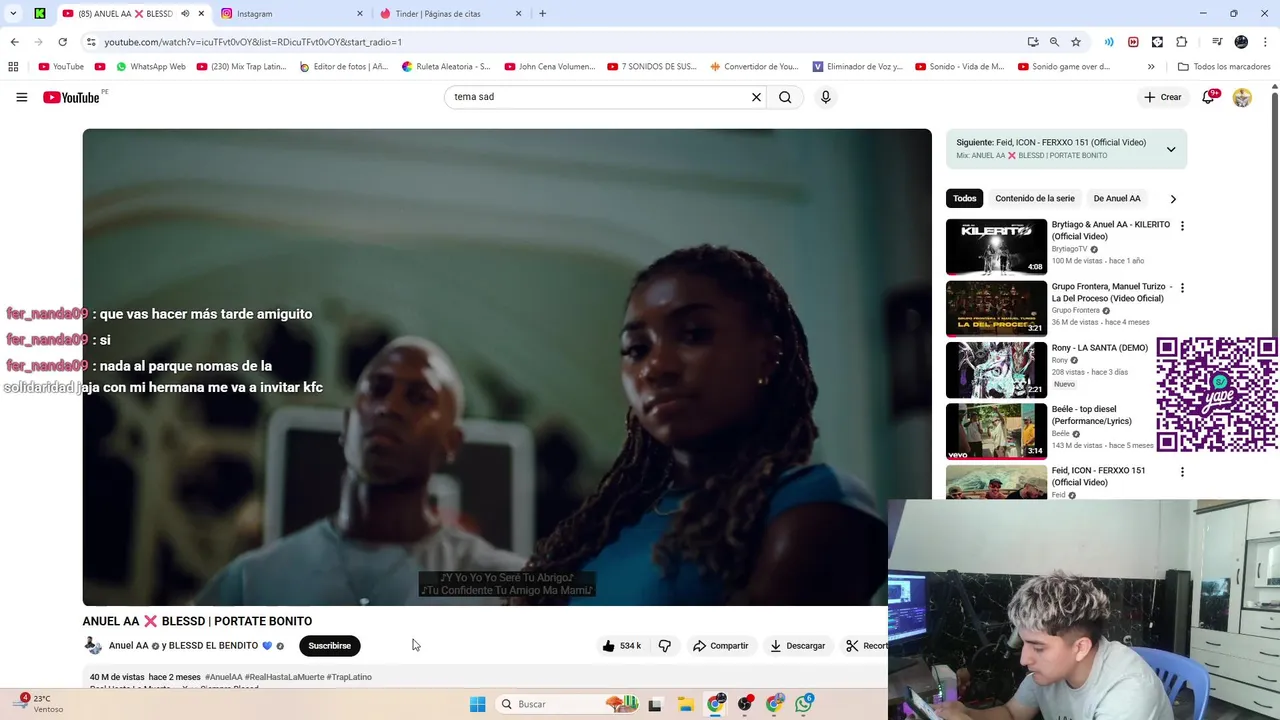Image resolution: width=1280 pixels, height=720 pixels.
Task: Collapse the Mix playlist panel chevron
Action: point(1171,149)
